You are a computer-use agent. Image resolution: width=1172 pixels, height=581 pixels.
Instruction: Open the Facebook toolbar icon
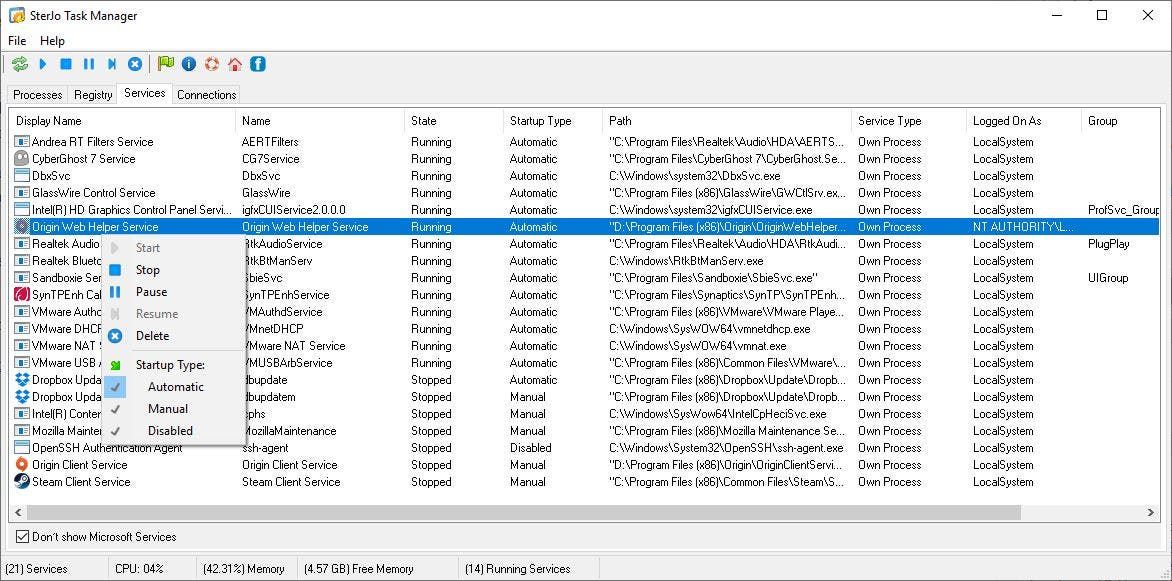pos(258,64)
